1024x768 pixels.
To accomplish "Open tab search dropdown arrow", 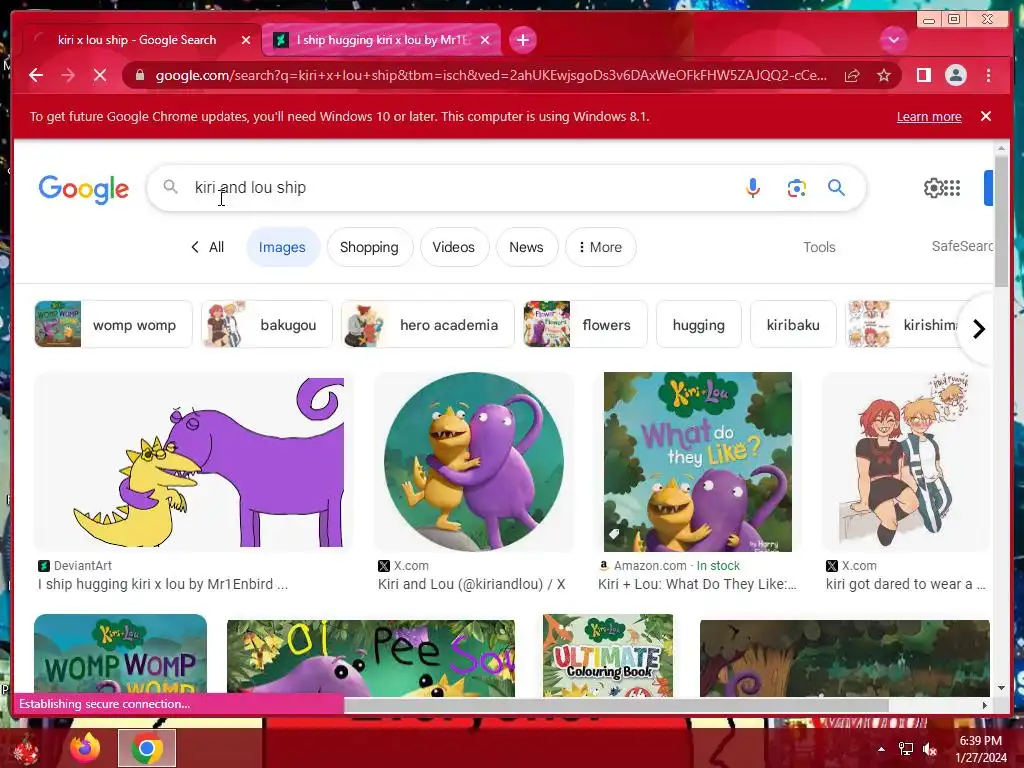I will pos(893,40).
